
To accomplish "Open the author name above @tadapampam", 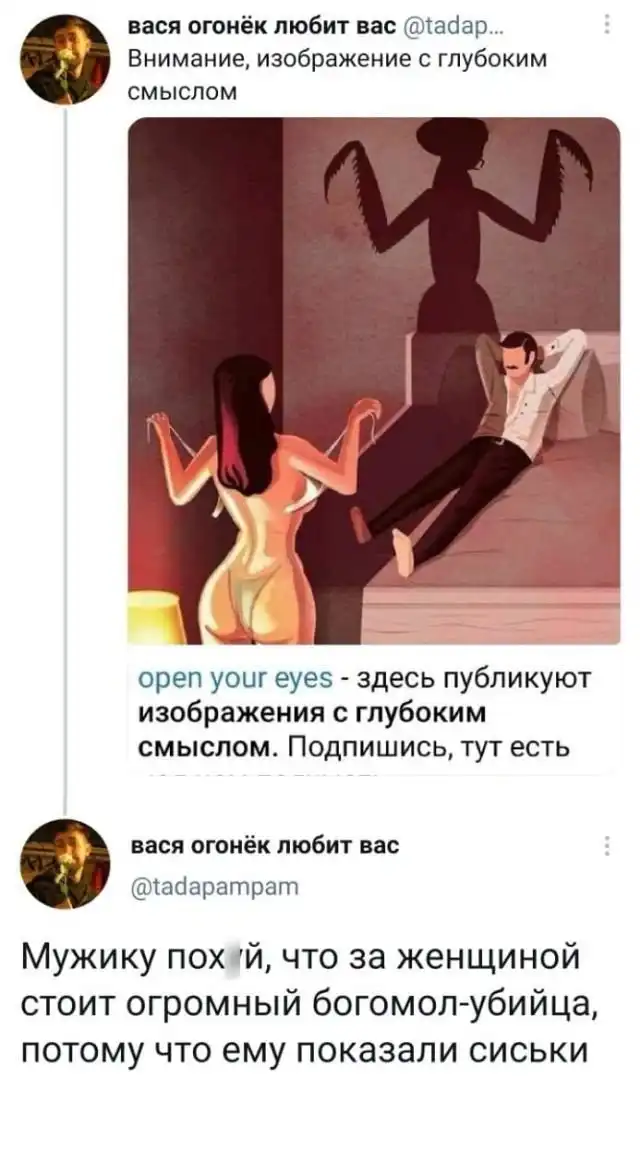I will (x=264, y=845).
